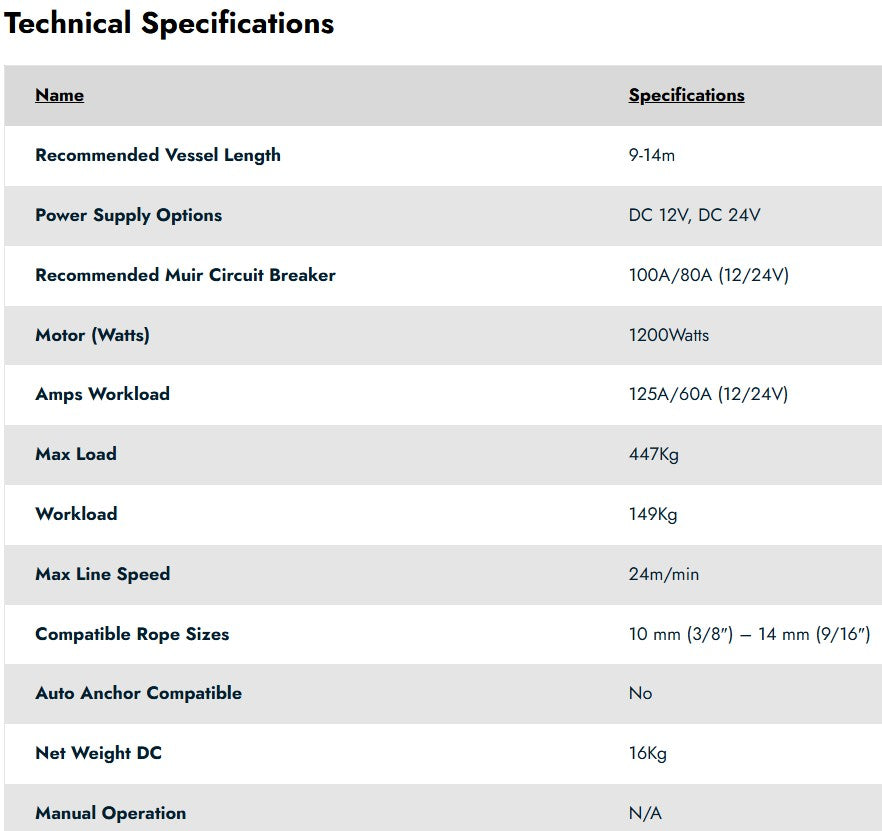Select the 100A/80A (12/24V) breaker value

tap(709, 275)
